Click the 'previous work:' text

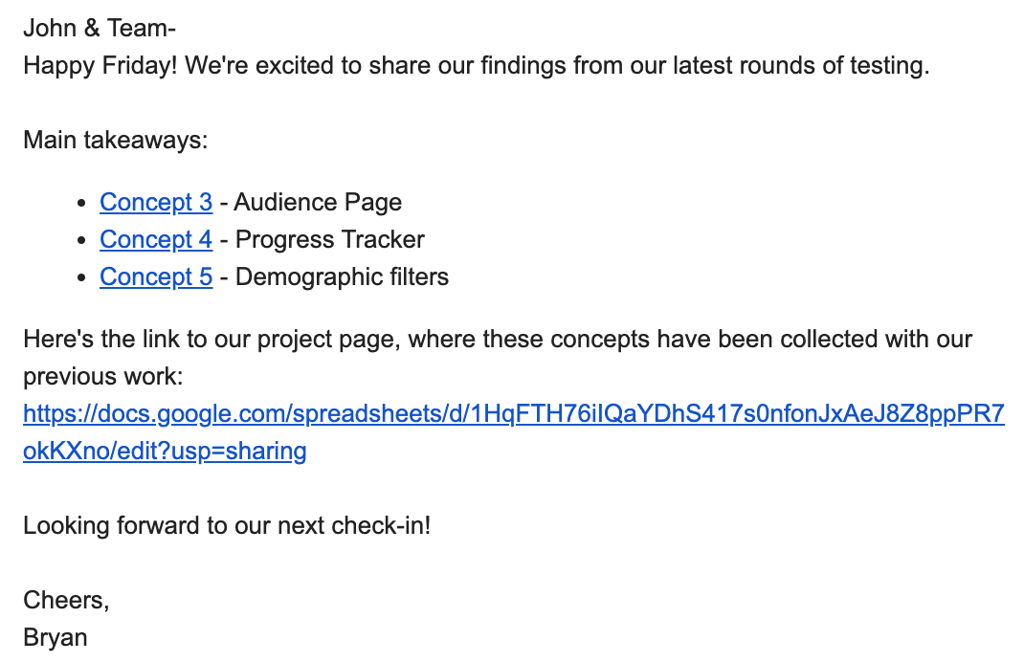coord(103,377)
